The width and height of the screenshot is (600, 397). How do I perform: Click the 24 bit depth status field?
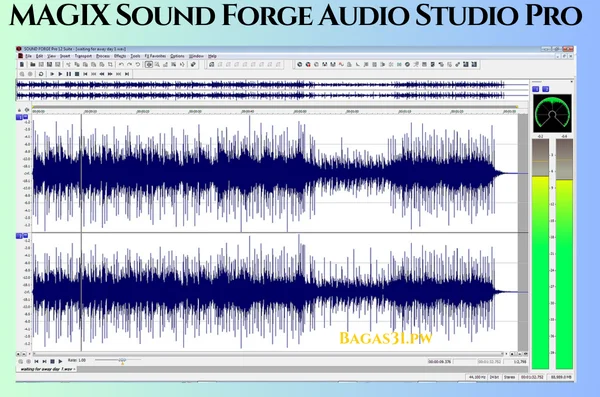(494, 377)
